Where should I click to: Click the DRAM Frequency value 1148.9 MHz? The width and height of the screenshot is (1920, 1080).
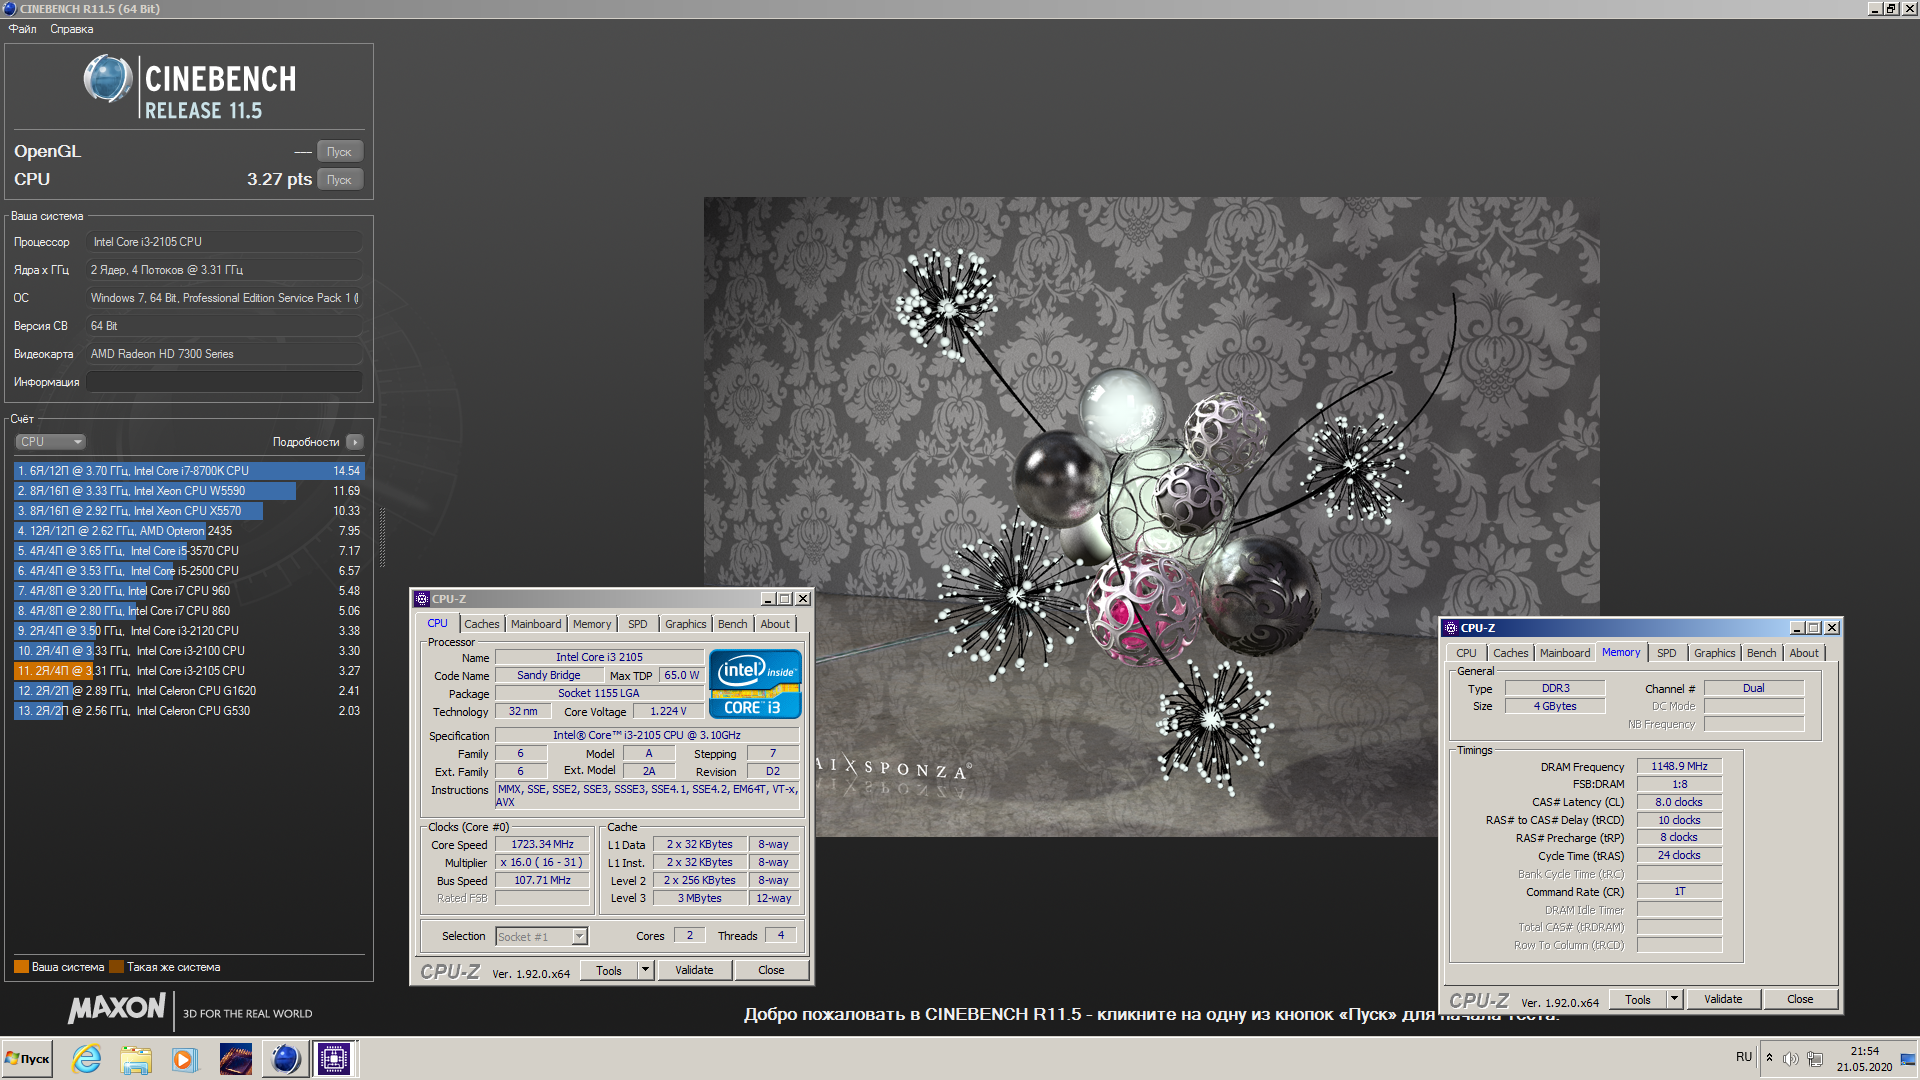1679,766
